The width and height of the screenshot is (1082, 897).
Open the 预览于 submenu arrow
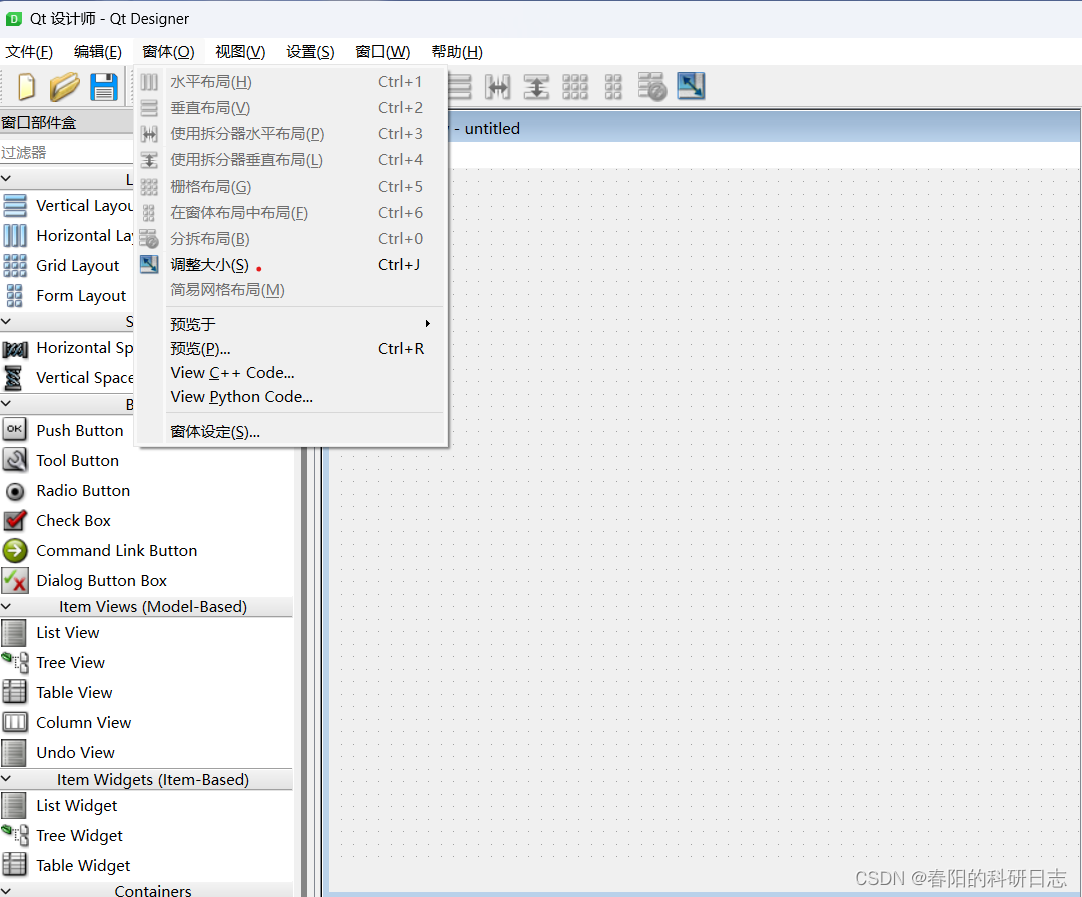click(x=428, y=324)
